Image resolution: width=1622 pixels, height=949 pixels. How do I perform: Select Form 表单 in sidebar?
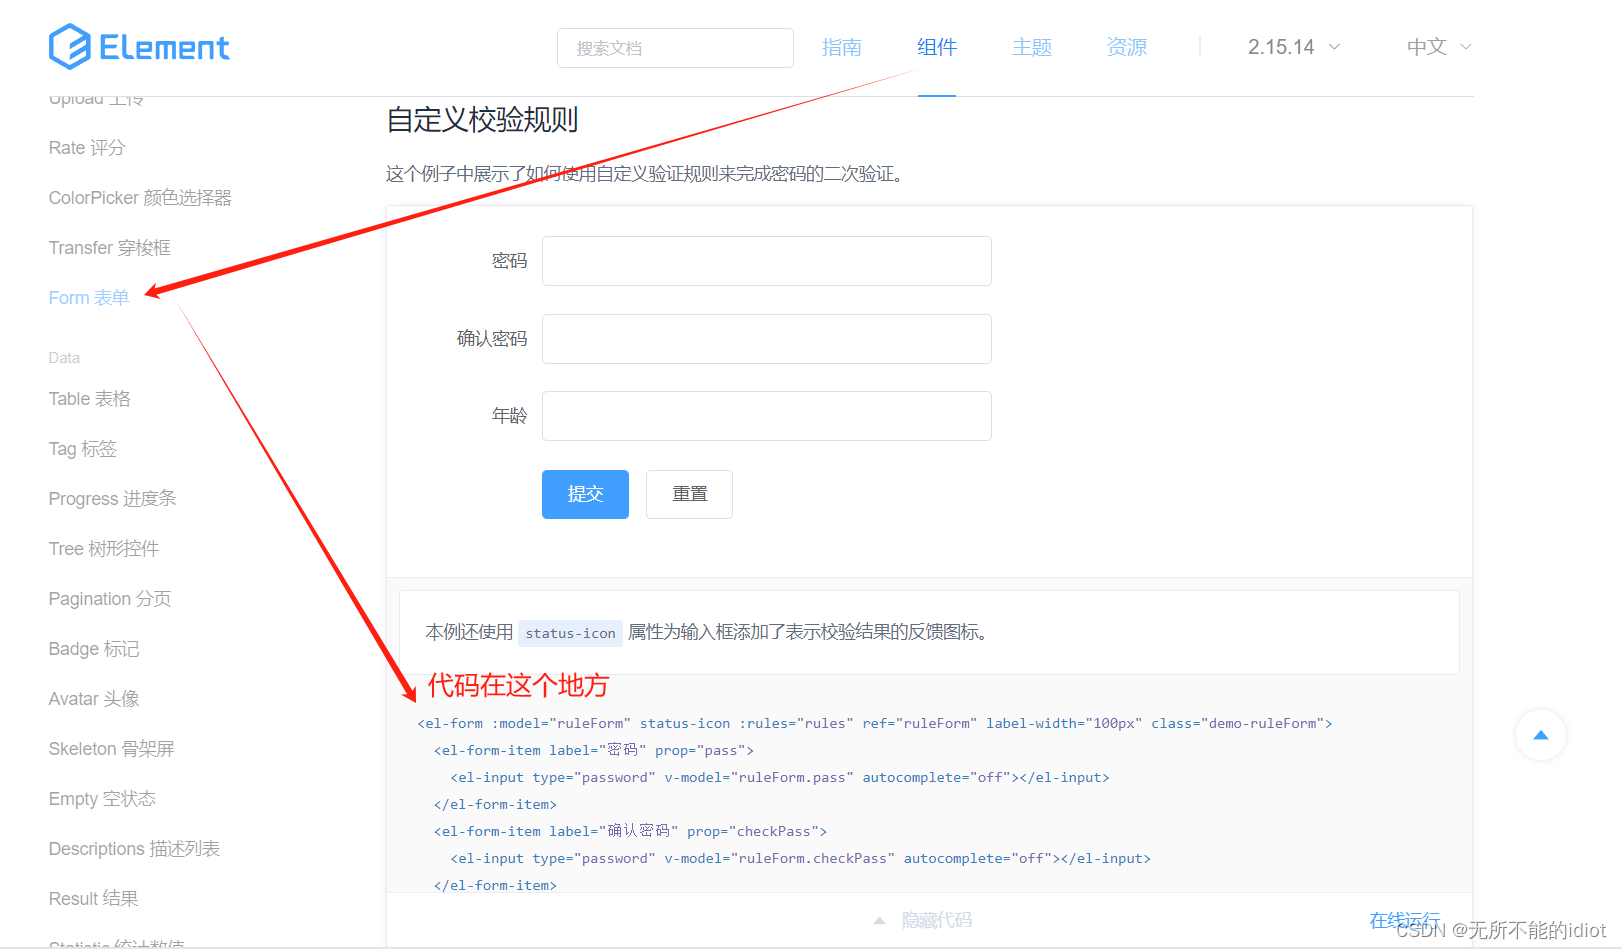[89, 298]
